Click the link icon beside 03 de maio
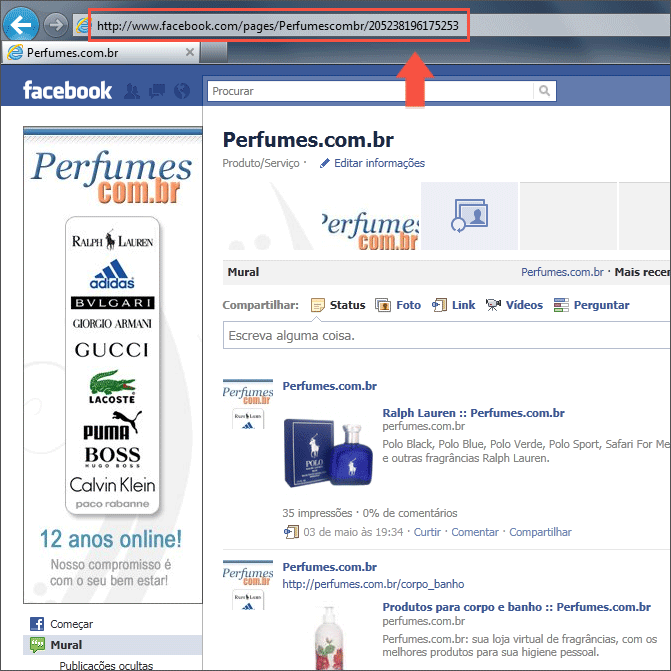 tap(291, 532)
